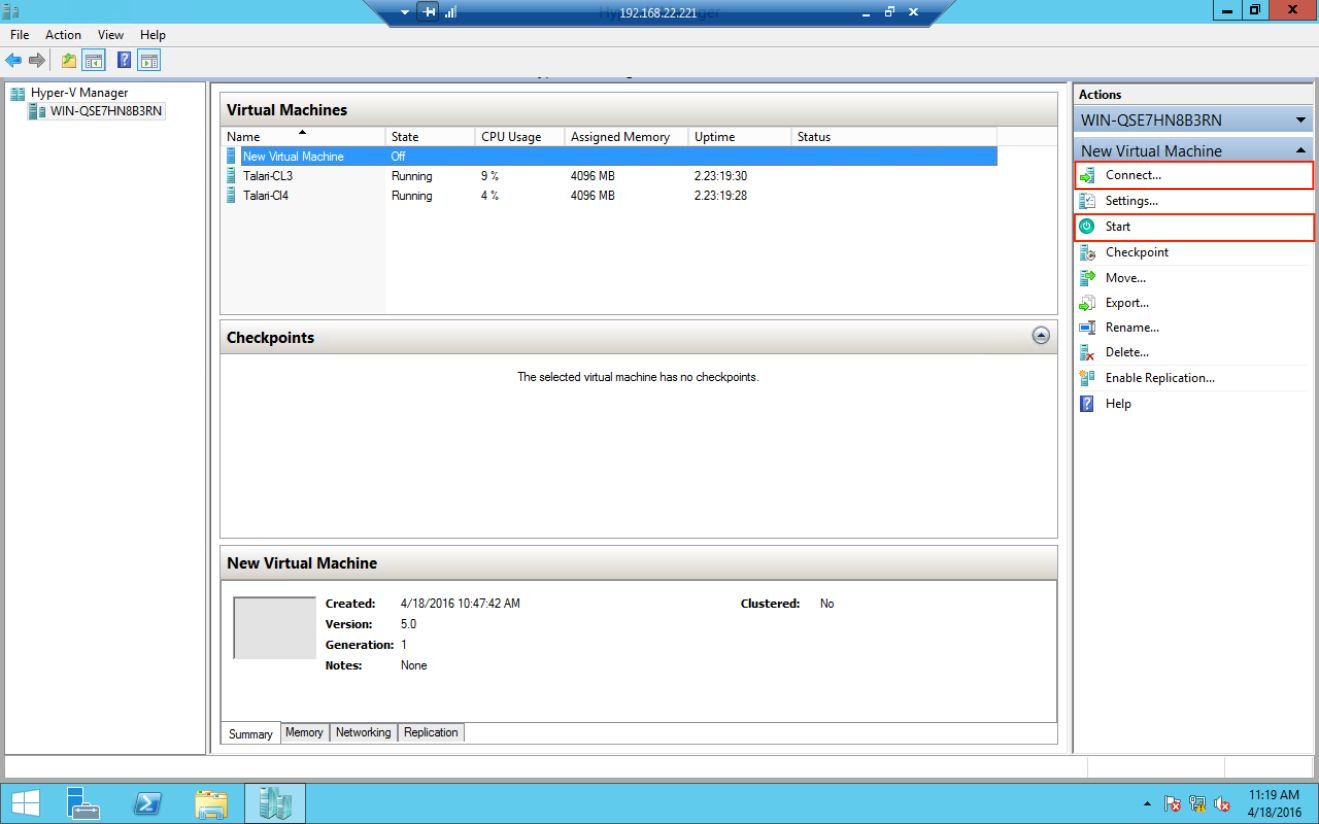Click the 4096 MB memory of Talari-CL3
This screenshot has width=1319, height=824.
pyautogui.click(x=593, y=176)
